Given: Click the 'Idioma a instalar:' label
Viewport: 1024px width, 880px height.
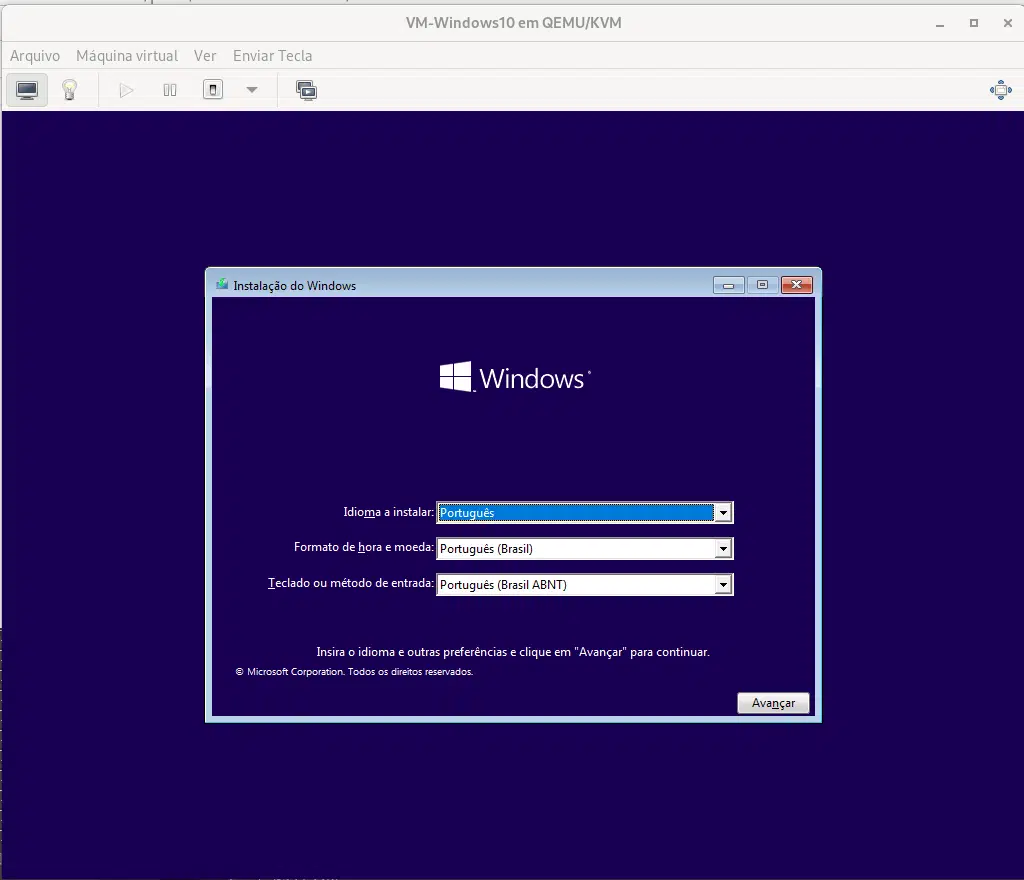Looking at the screenshot, I should [x=389, y=512].
